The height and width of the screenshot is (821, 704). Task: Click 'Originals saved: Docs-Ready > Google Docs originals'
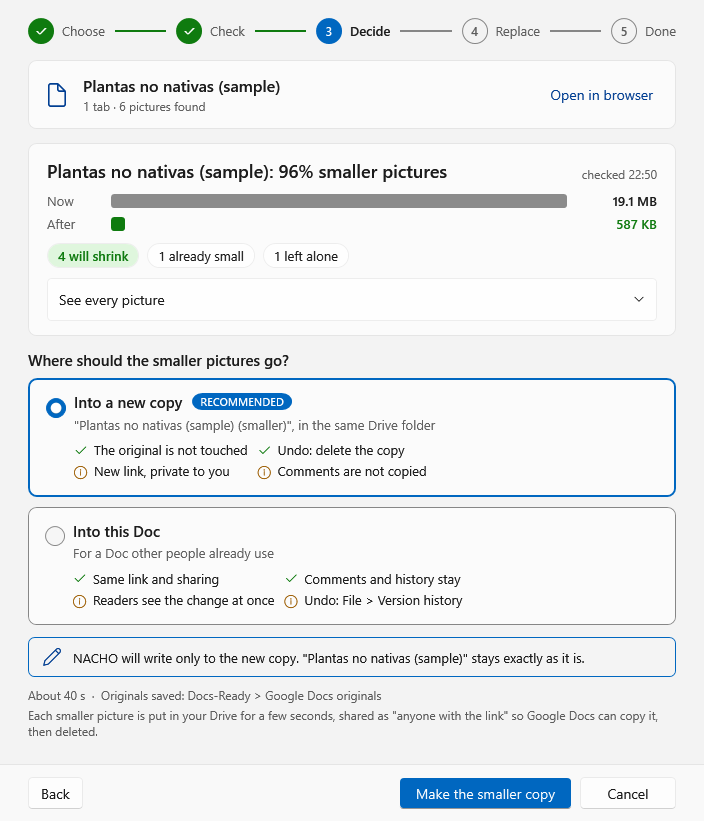(241, 696)
